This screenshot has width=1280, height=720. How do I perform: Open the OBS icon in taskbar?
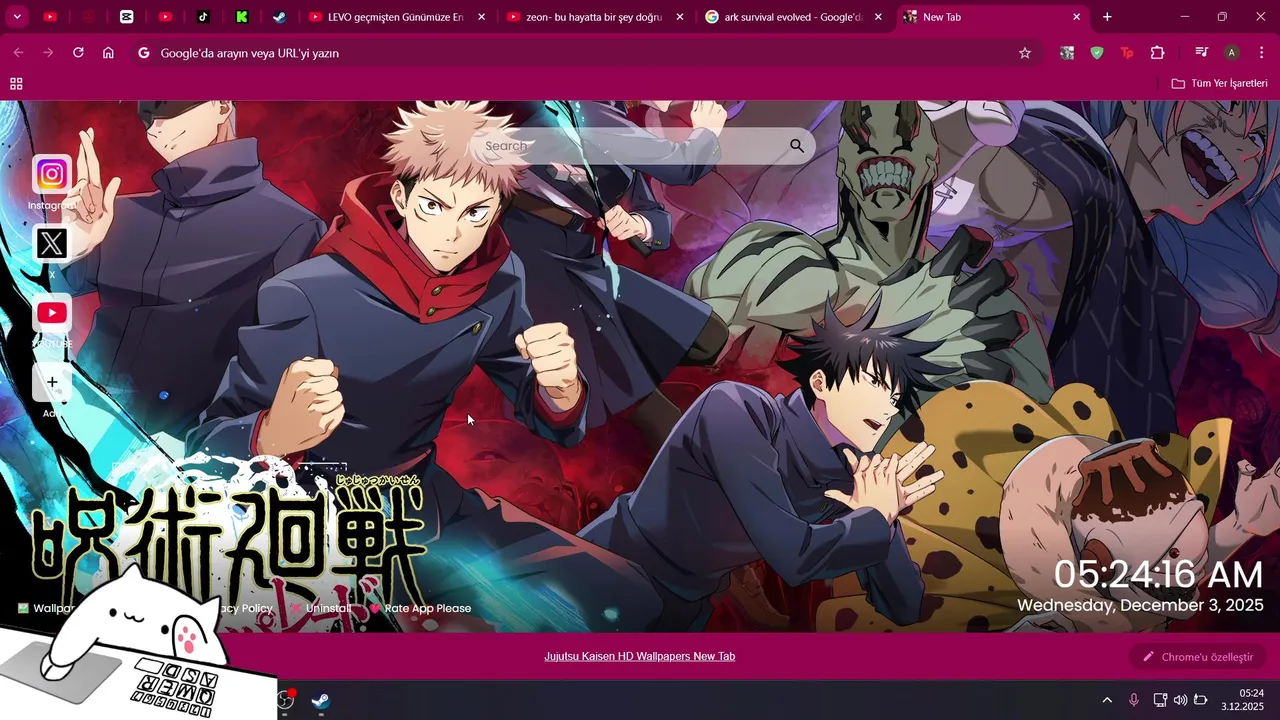click(x=286, y=701)
